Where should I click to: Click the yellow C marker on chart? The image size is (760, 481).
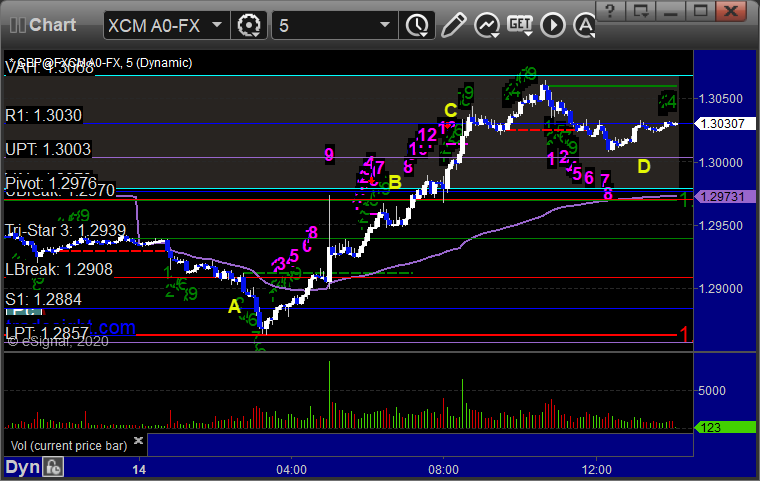pyautogui.click(x=451, y=111)
